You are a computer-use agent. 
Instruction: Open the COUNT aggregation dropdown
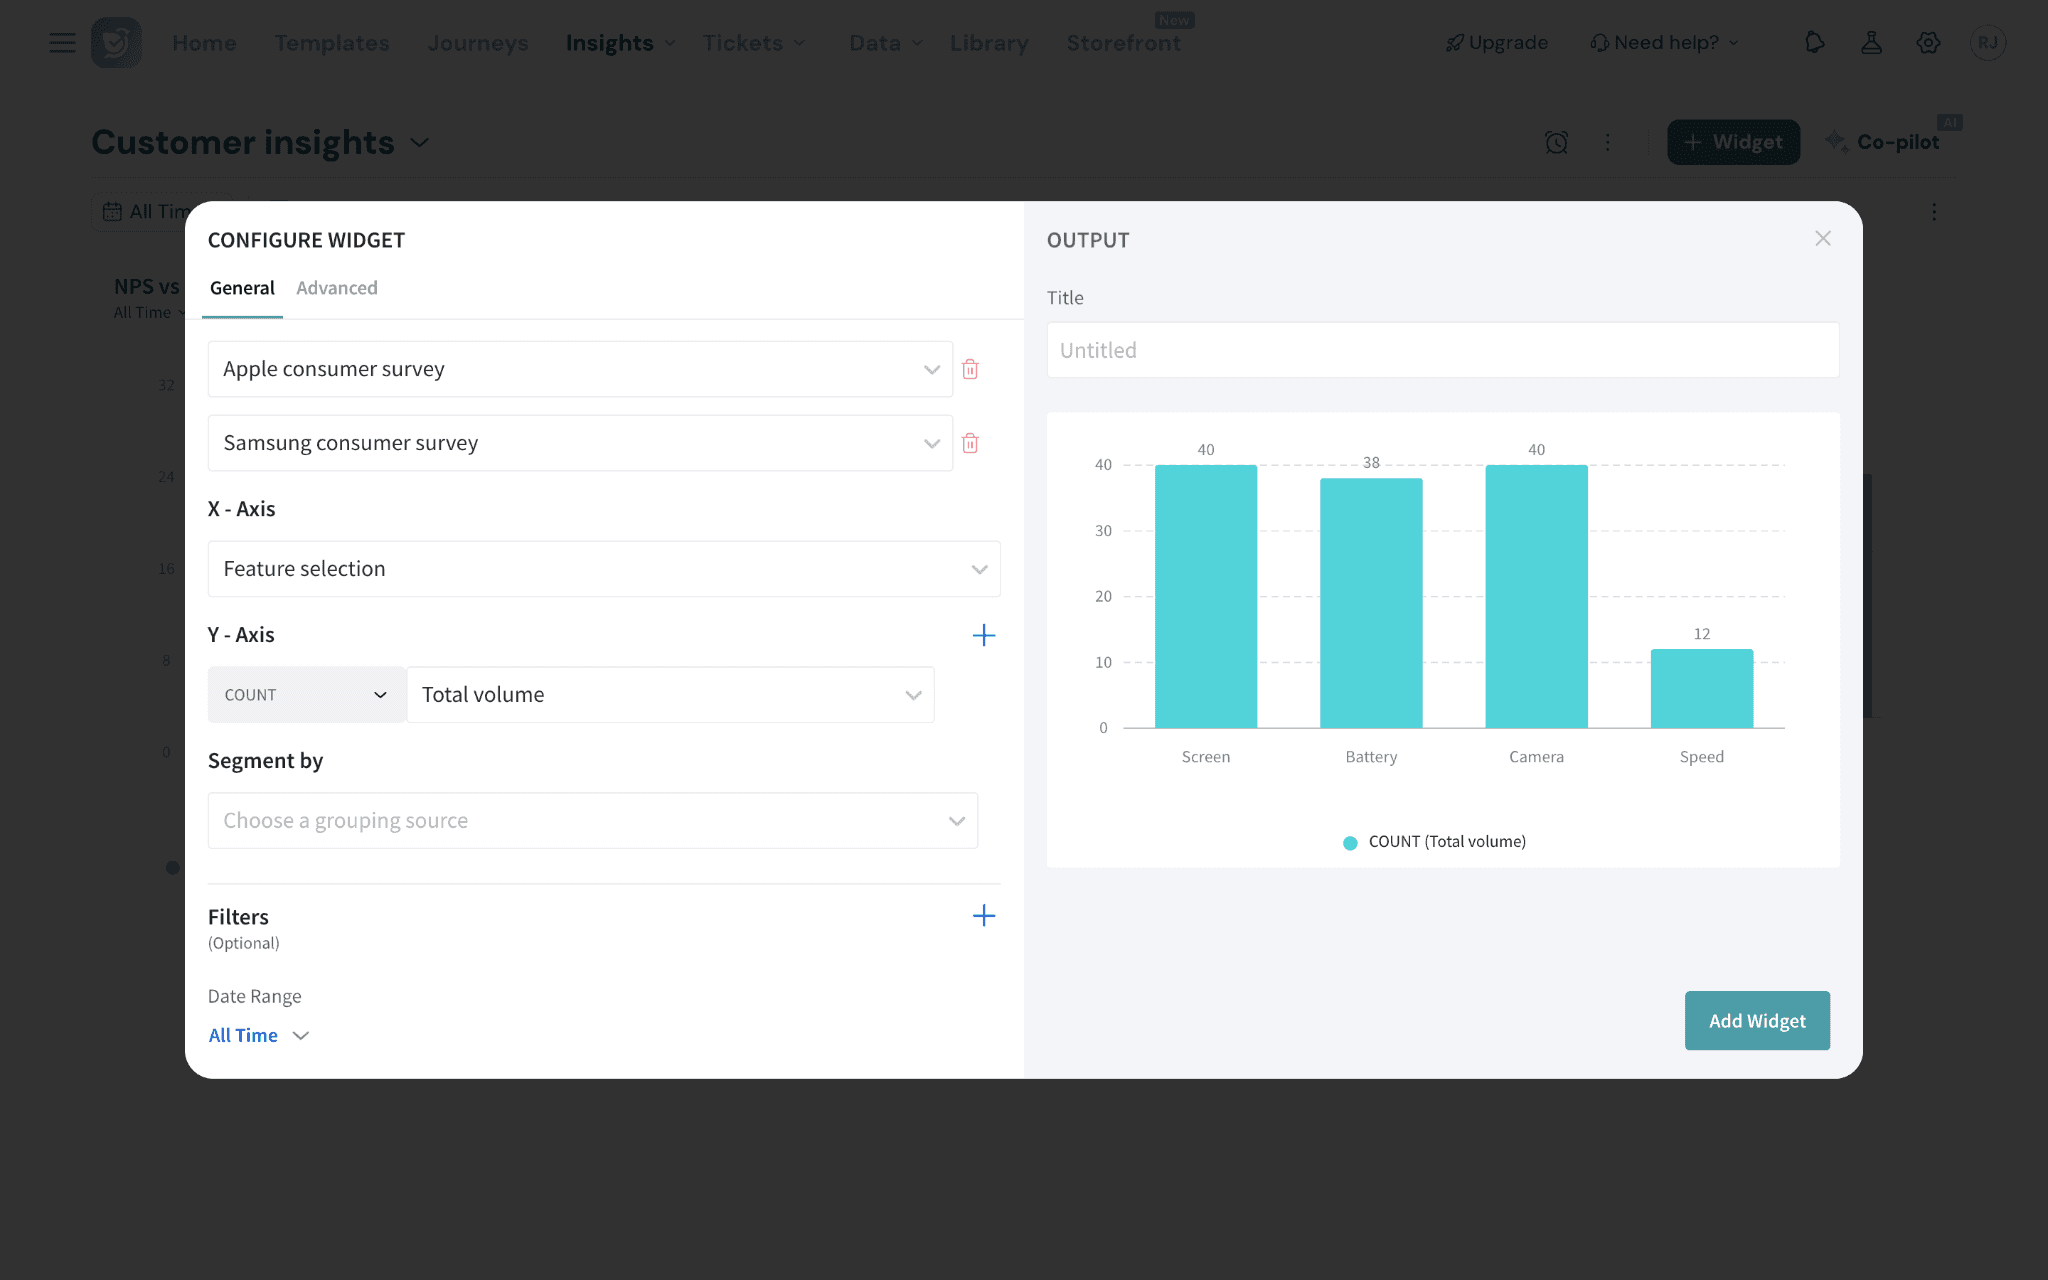coord(306,695)
